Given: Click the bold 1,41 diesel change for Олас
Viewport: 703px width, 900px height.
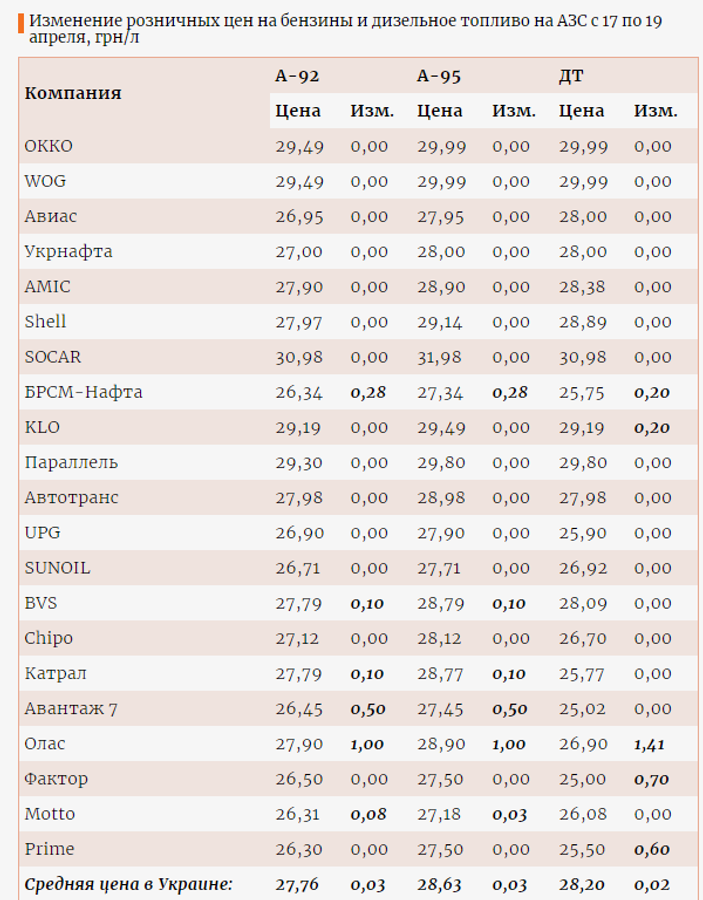Looking at the screenshot, I should click(653, 744).
